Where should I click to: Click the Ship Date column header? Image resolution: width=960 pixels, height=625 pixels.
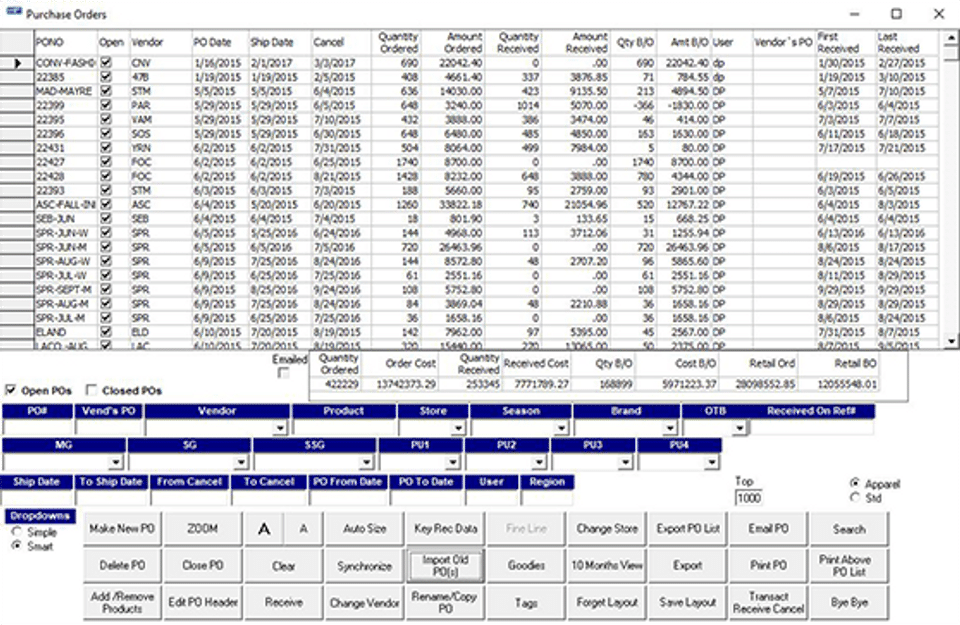click(280, 42)
